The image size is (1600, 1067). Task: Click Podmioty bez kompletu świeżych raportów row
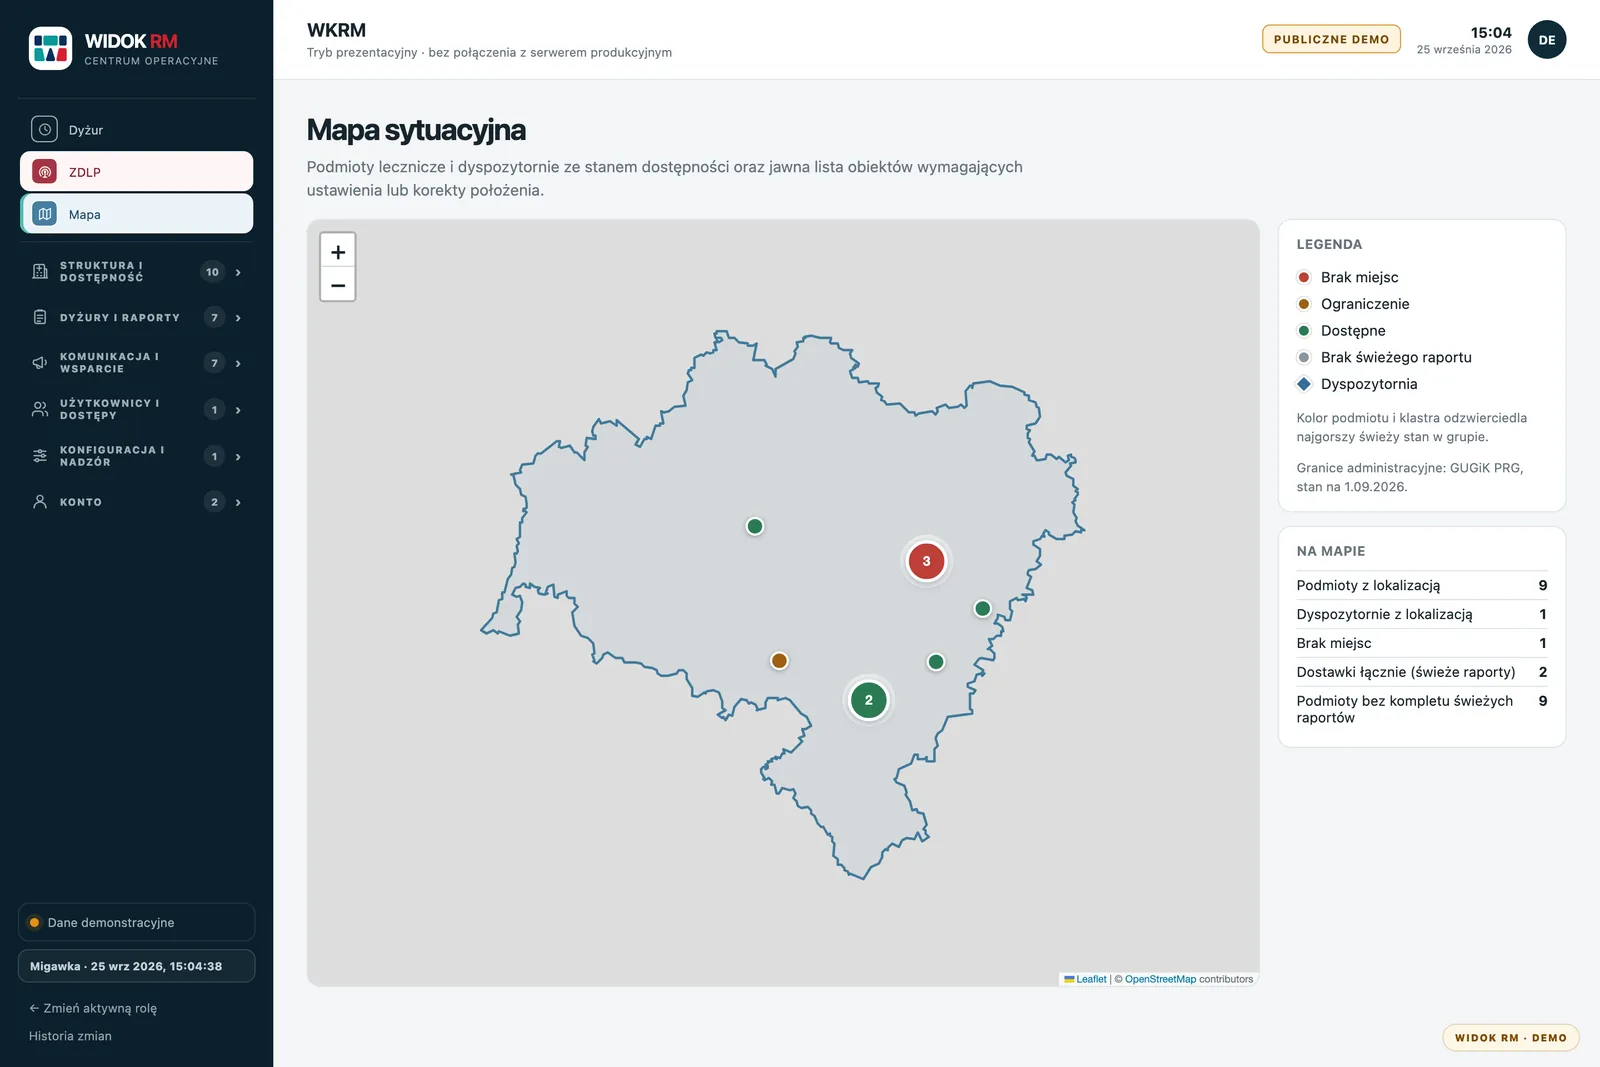1422,709
